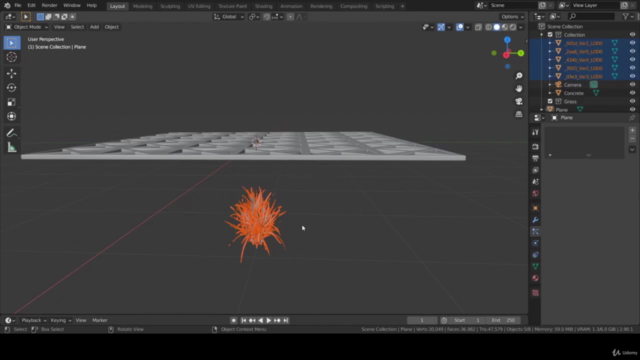Image resolution: width=640 pixels, height=360 pixels.
Task: Switch perspective/orthographic with grid icon
Action: (x=519, y=114)
